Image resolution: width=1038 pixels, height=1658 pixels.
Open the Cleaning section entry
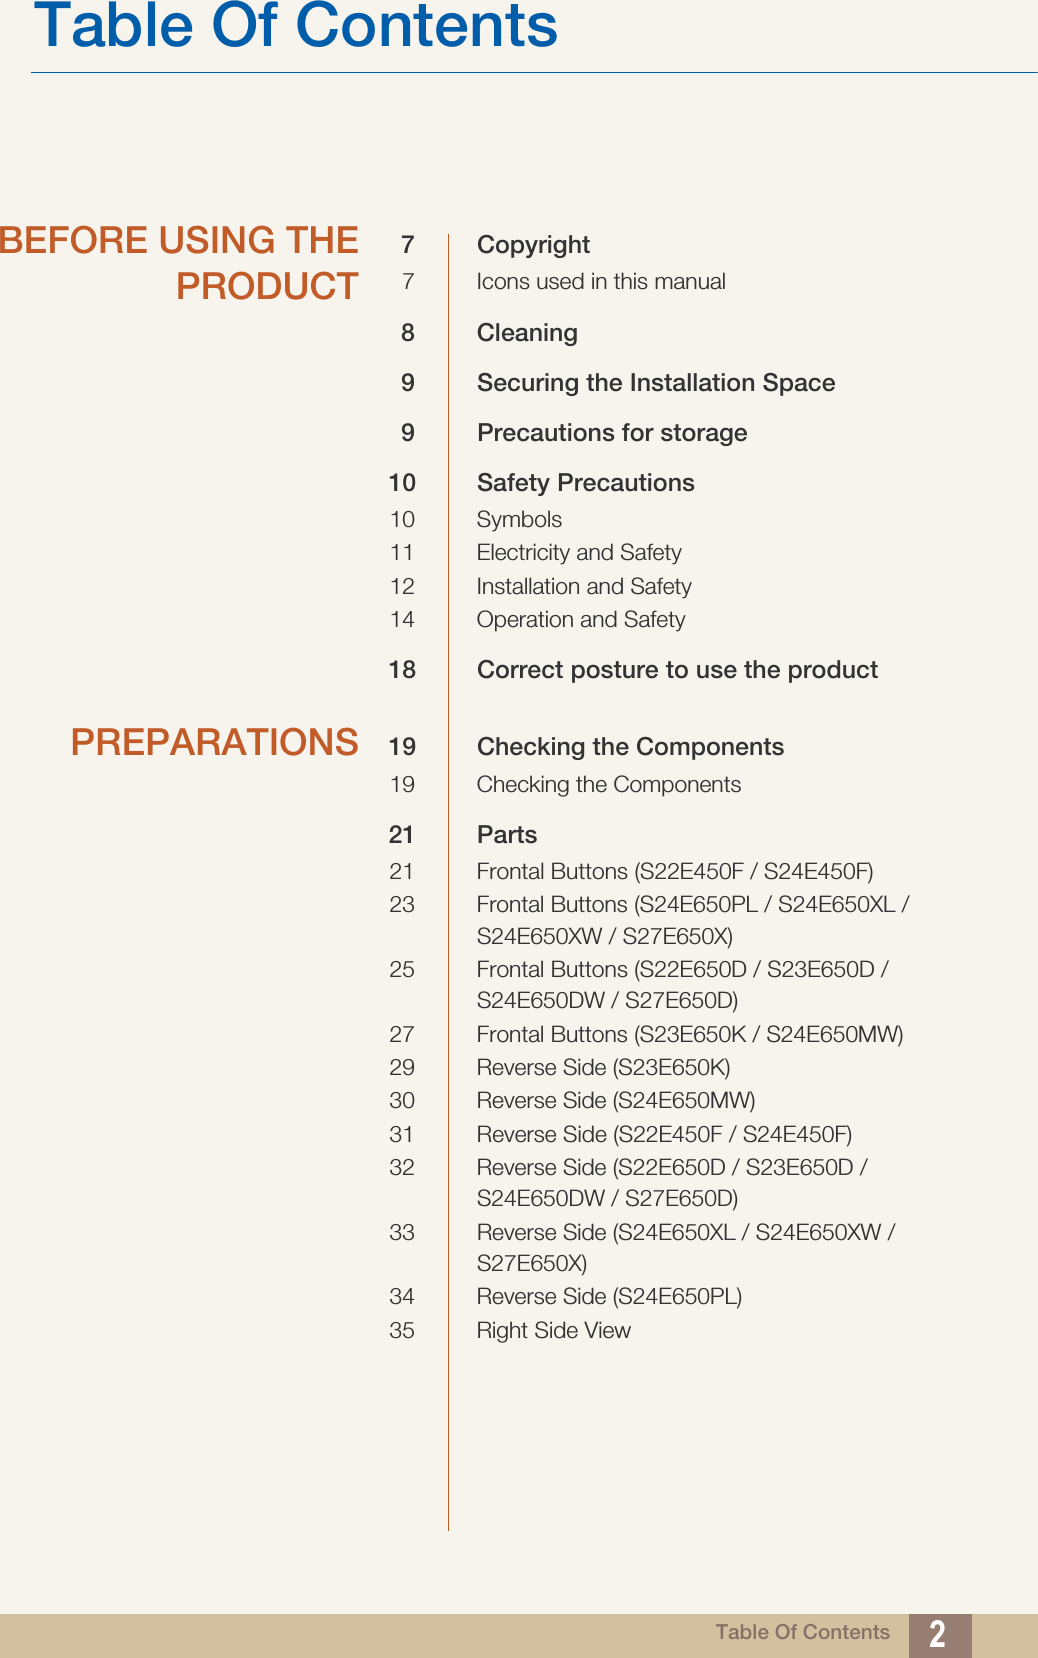pyautogui.click(x=527, y=333)
